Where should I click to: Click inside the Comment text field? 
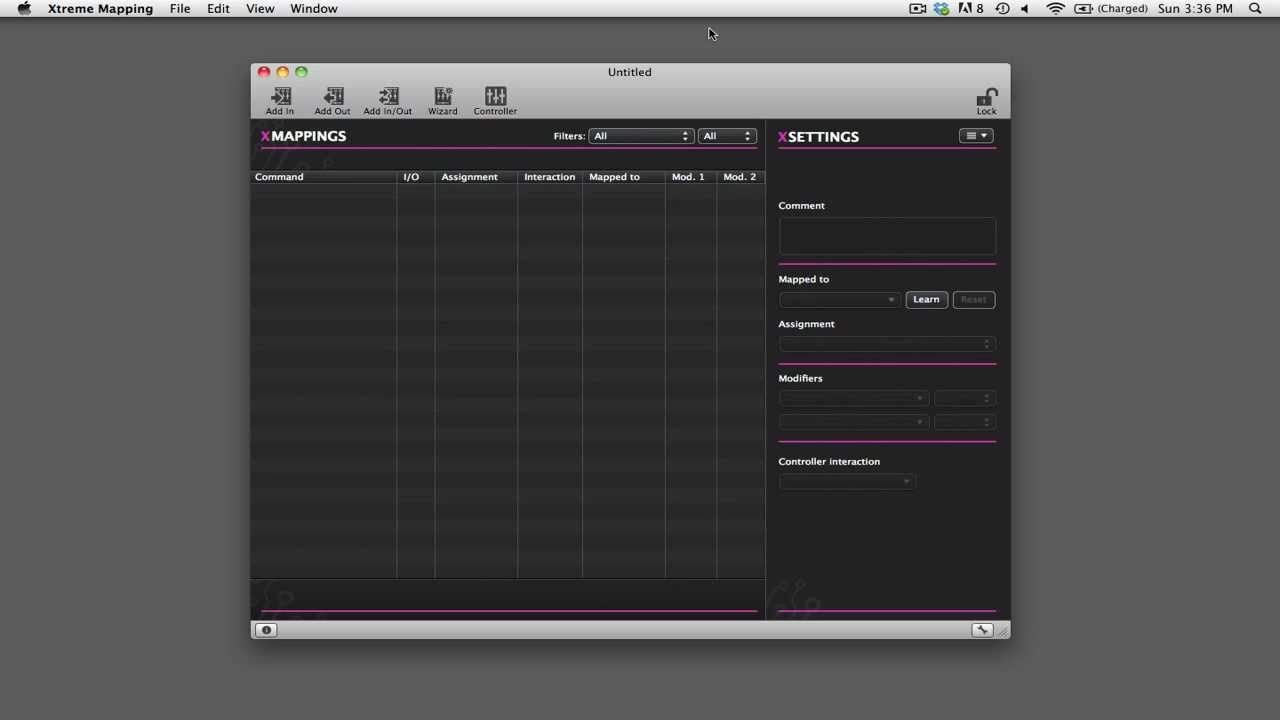887,237
